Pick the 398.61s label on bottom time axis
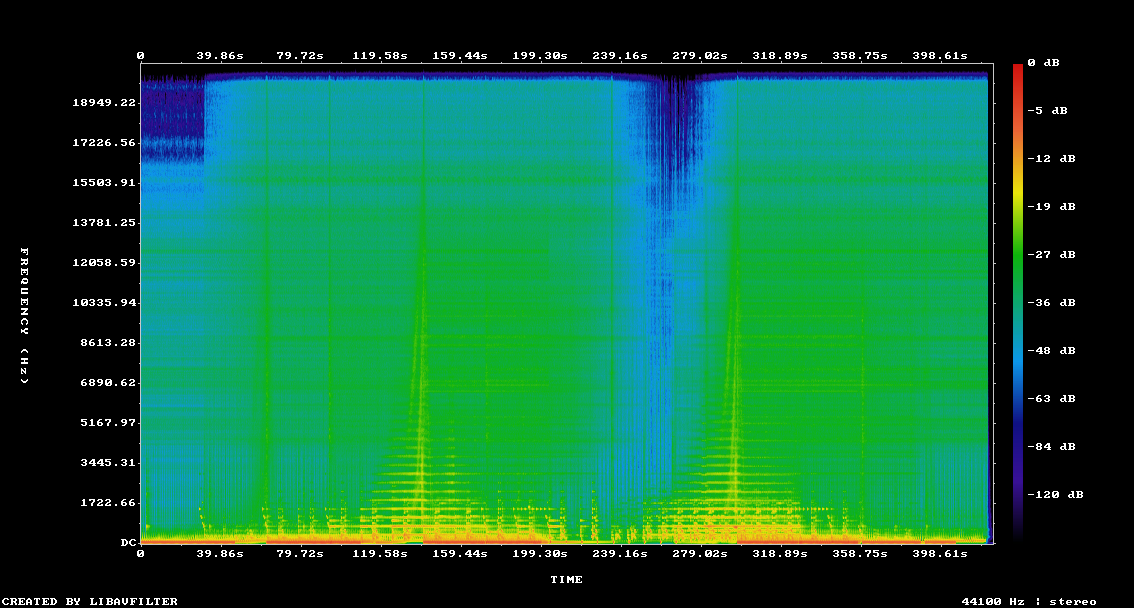 (938, 553)
